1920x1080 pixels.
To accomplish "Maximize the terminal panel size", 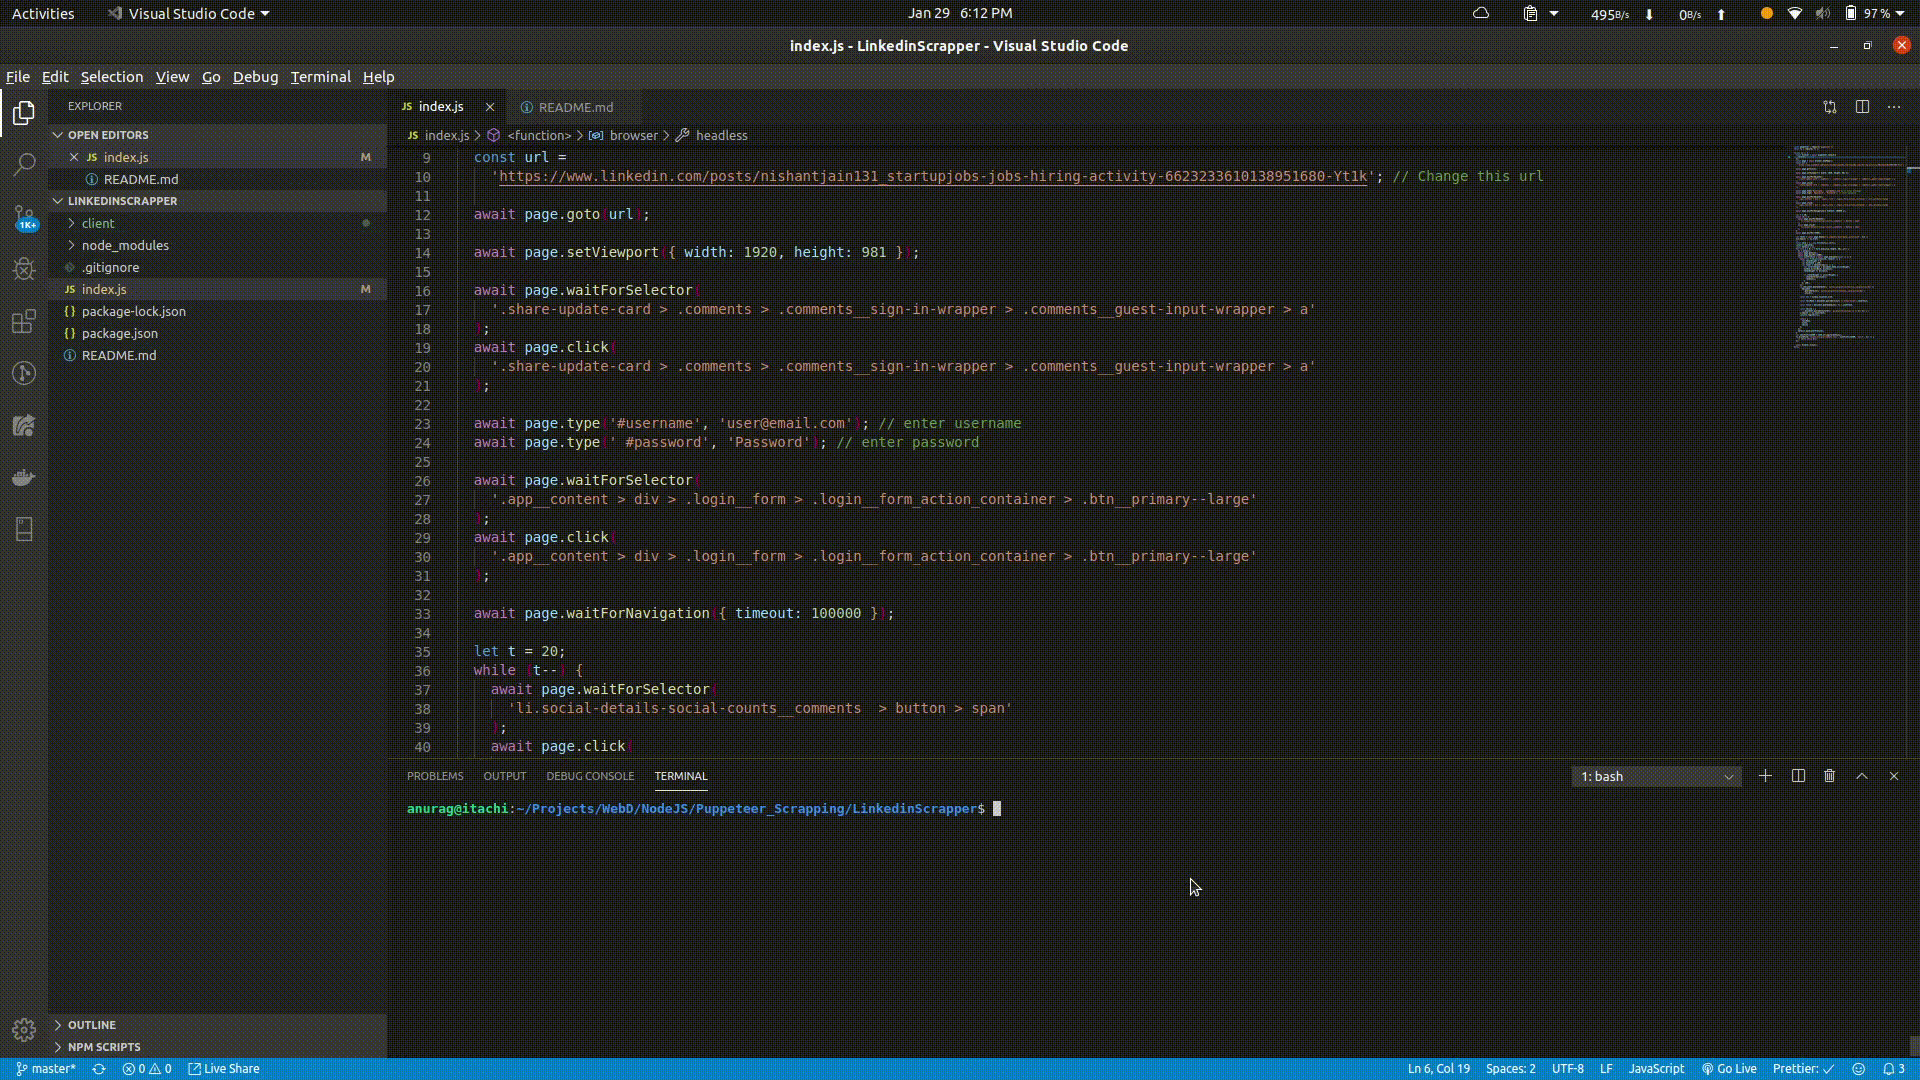I will click(1862, 776).
